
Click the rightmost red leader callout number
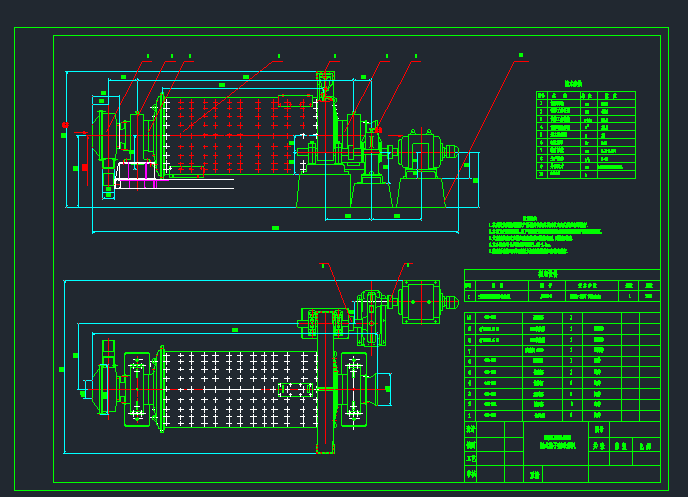(521, 55)
